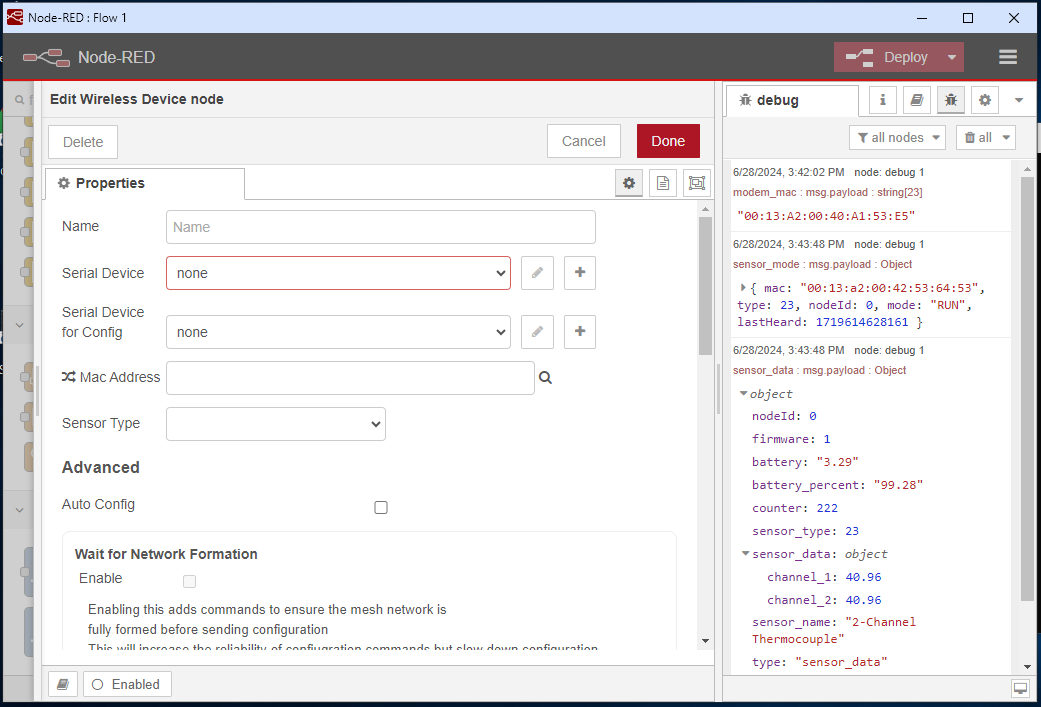Click the channel_1 value 40.96

pos(863,578)
